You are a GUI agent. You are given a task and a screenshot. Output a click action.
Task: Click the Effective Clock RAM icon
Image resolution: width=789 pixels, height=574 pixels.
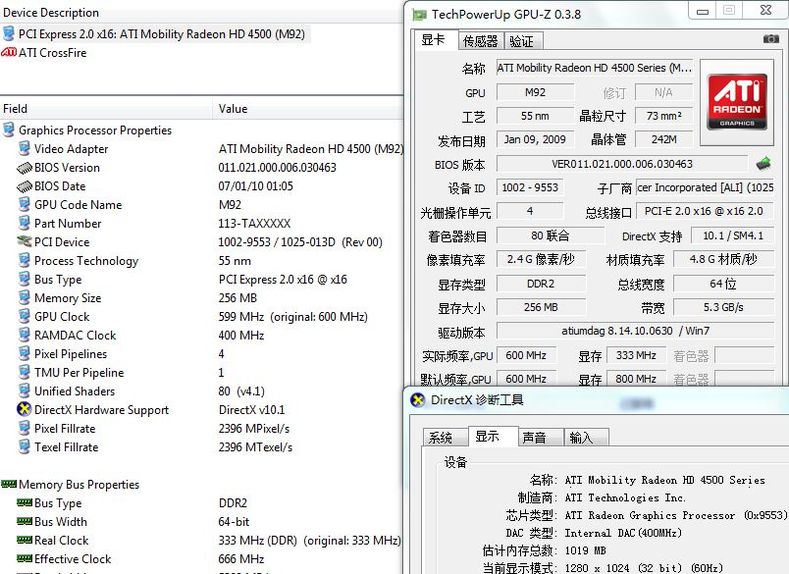click(x=24, y=558)
